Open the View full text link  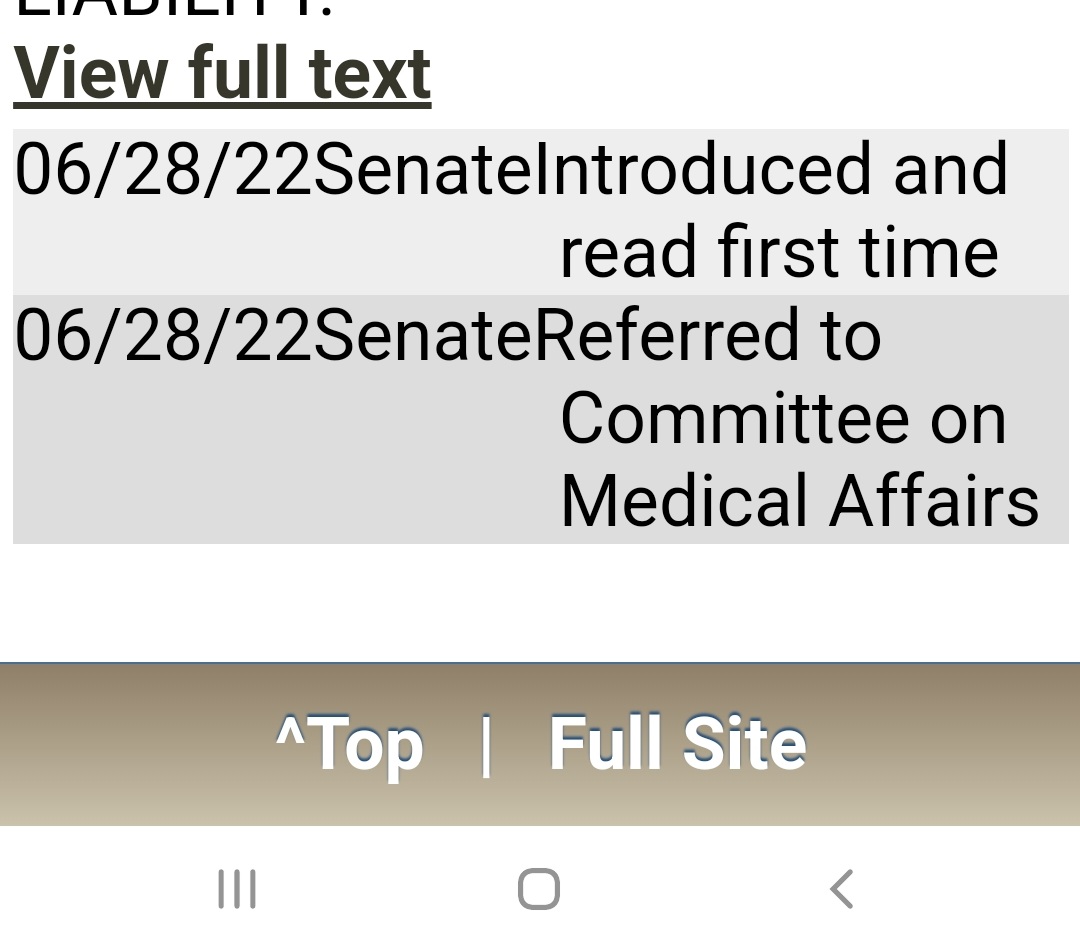pyautogui.click(x=222, y=74)
